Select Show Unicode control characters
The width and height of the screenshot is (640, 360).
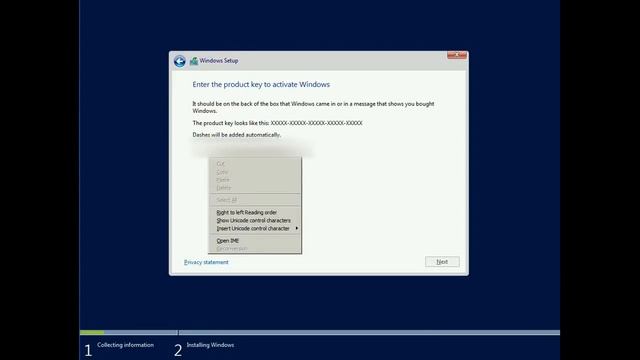click(x=255, y=220)
